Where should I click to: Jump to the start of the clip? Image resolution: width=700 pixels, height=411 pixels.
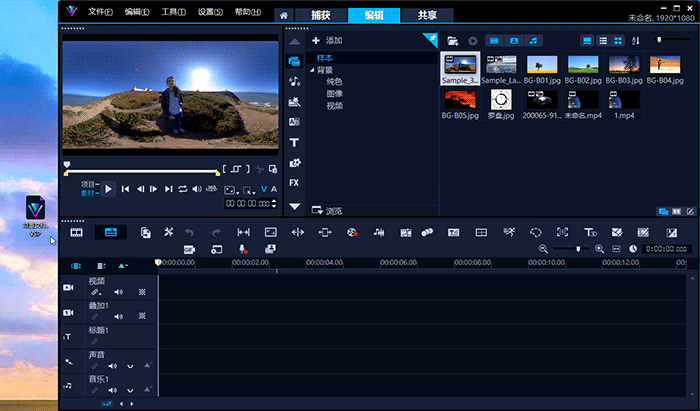coord(125,189)
